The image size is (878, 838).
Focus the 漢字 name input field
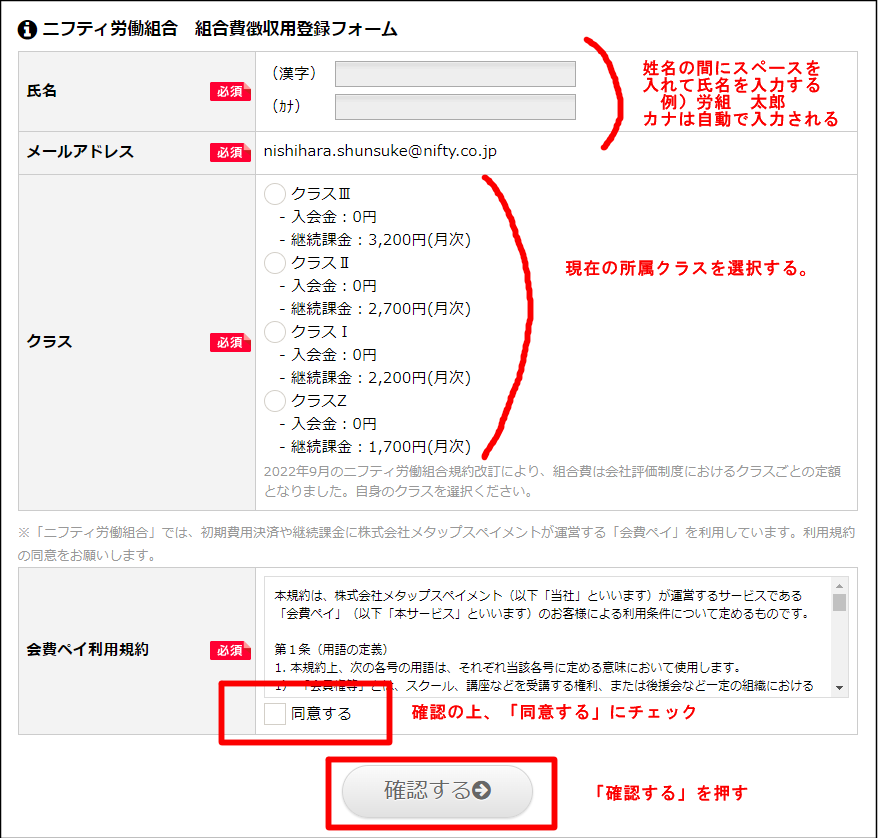click(x=455, y=74)
